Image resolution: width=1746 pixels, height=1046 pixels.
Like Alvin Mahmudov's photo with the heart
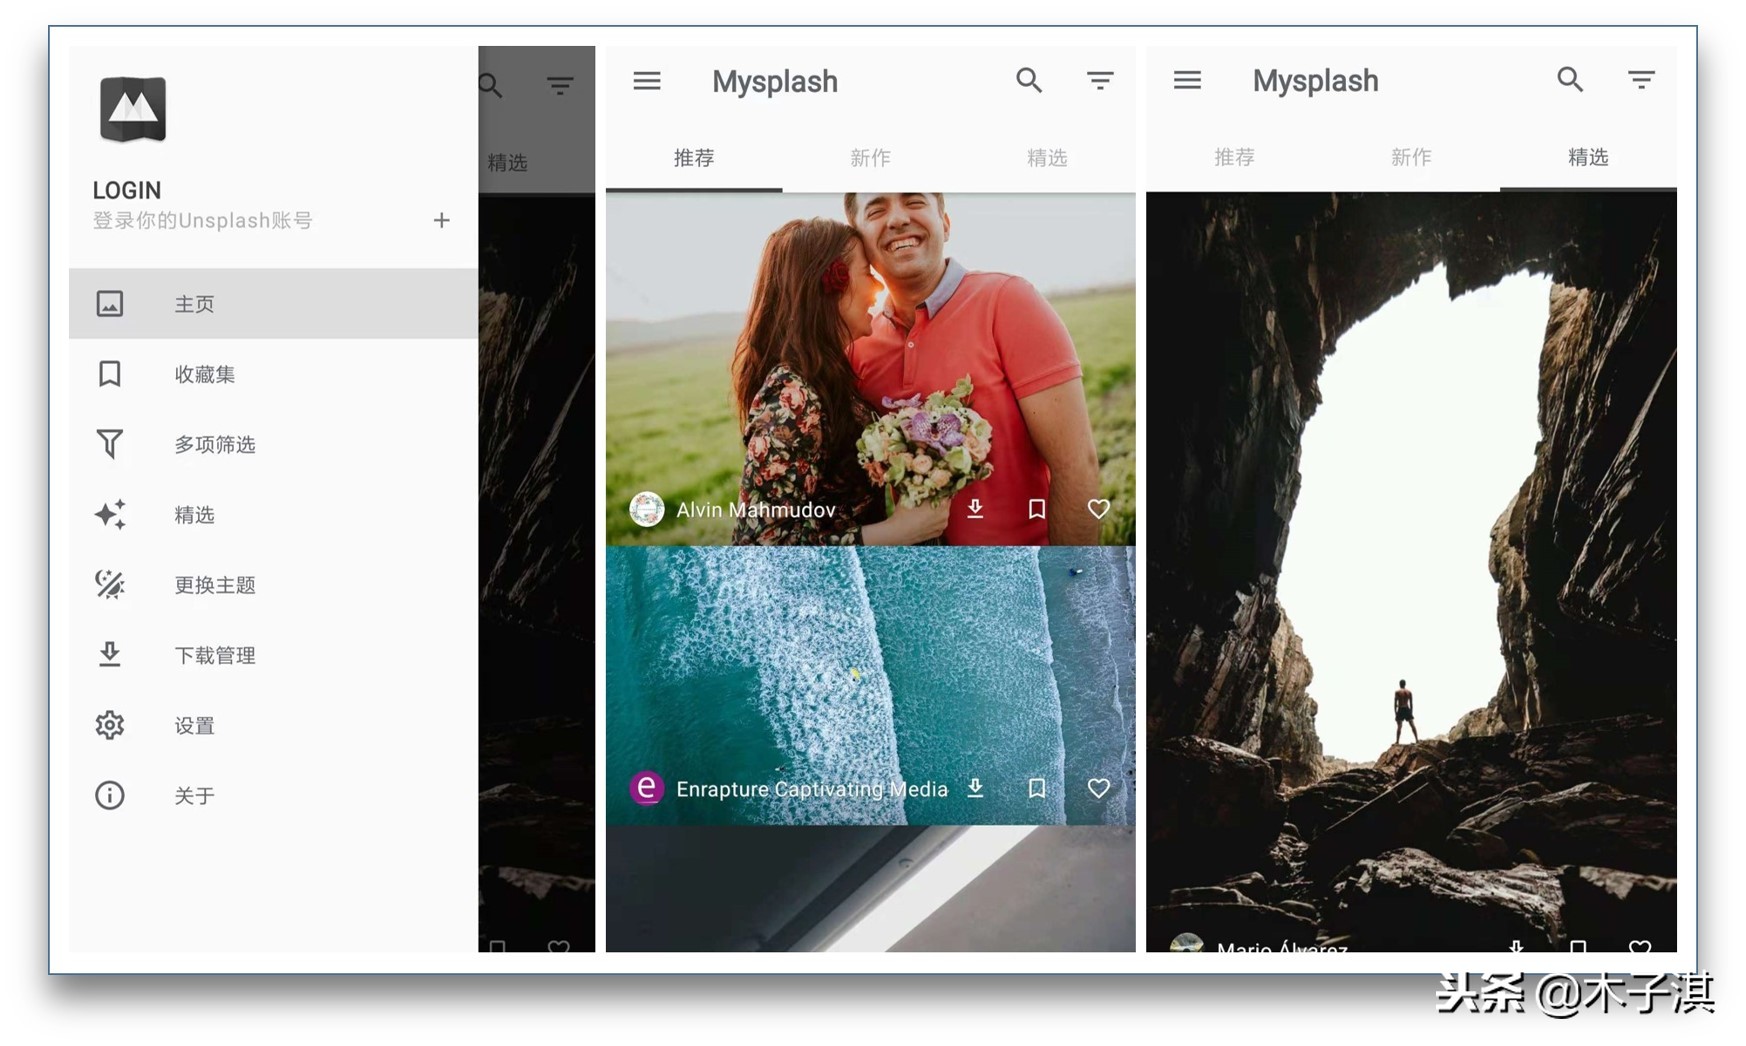(1098, 509)
